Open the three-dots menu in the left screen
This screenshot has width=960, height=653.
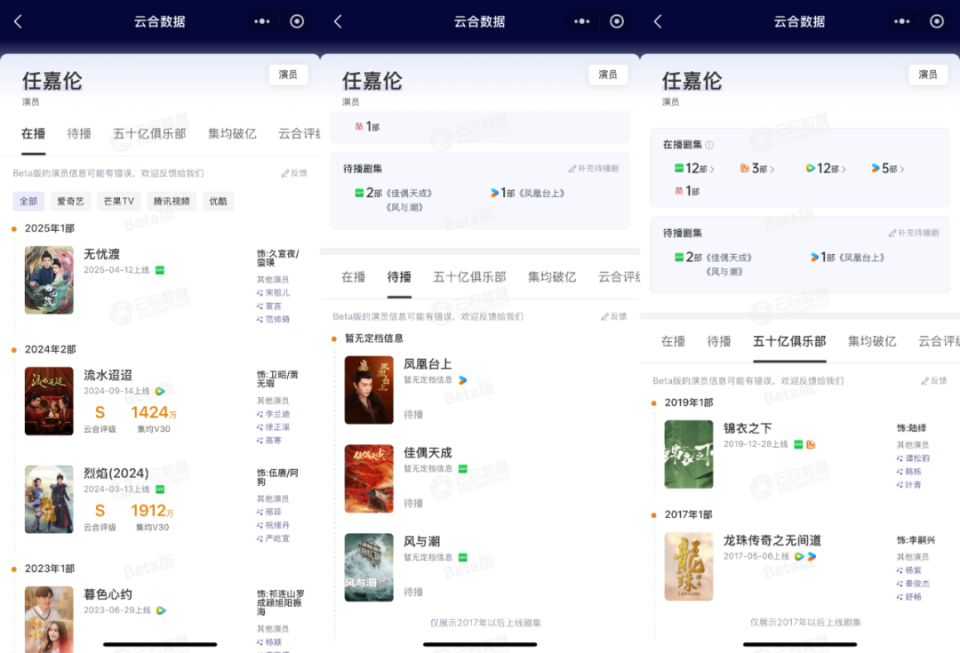262,21
